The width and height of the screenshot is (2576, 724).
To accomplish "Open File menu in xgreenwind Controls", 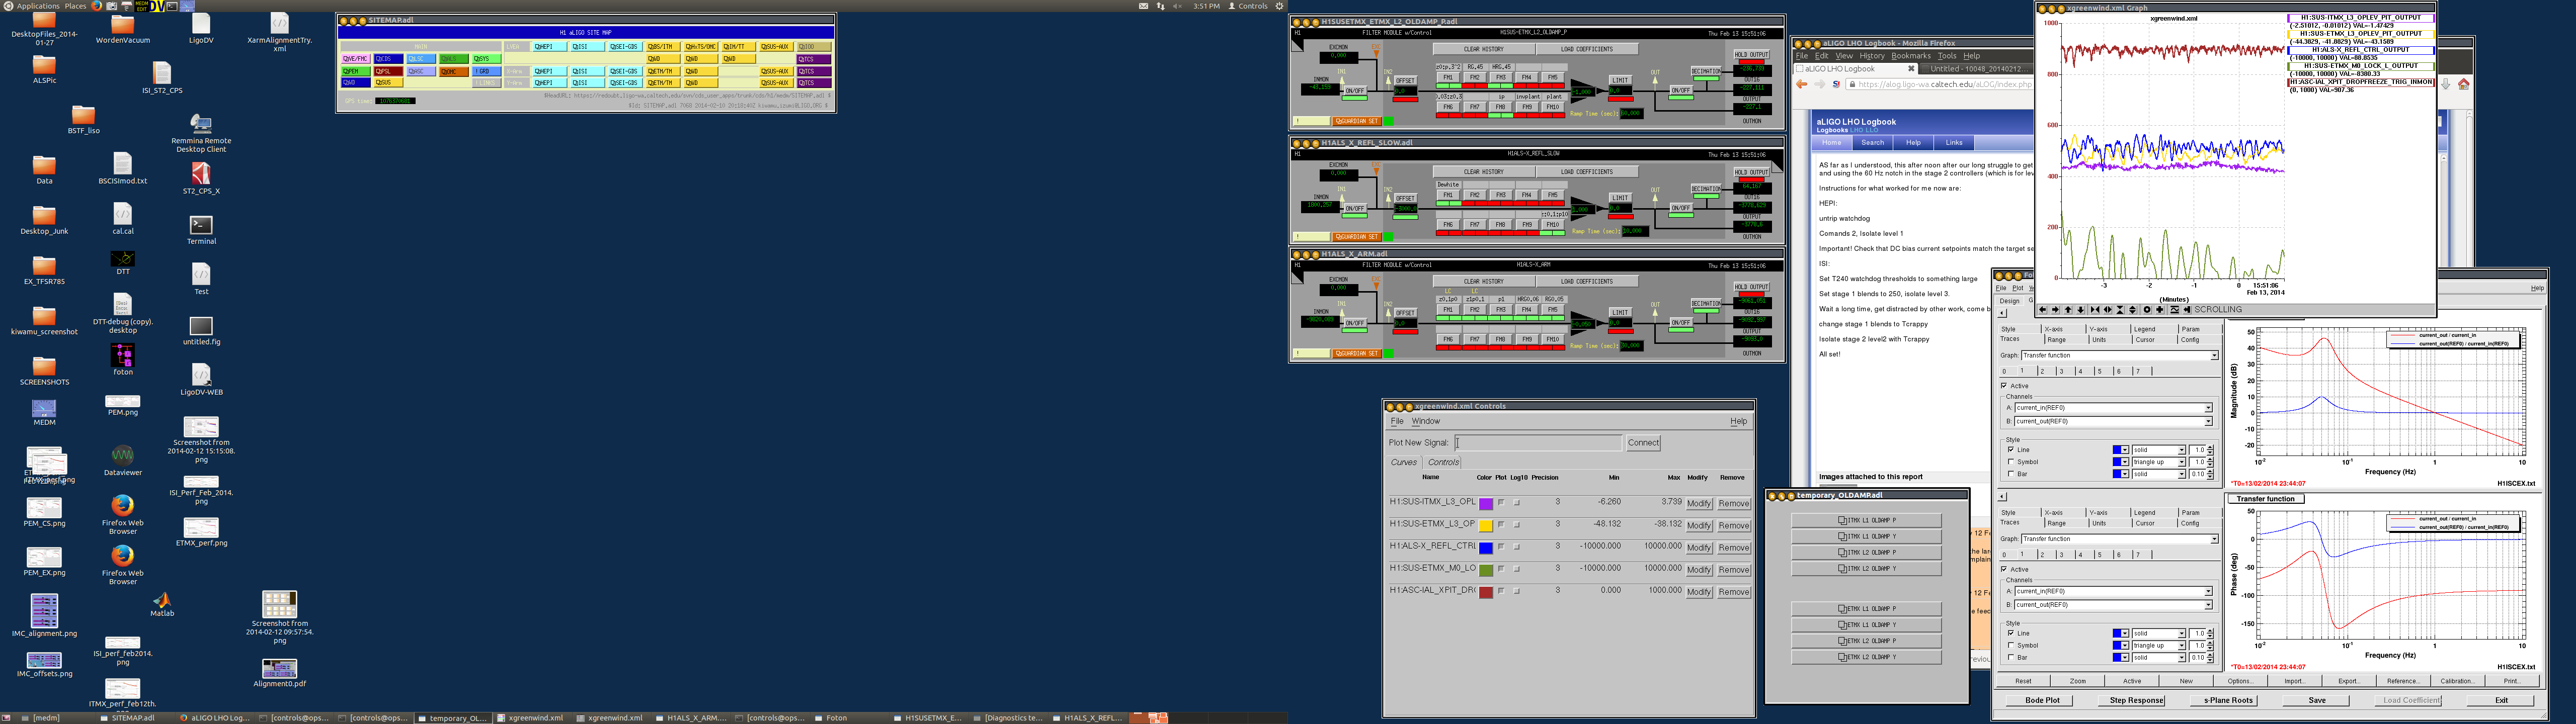I will [x=1397, y=421].
